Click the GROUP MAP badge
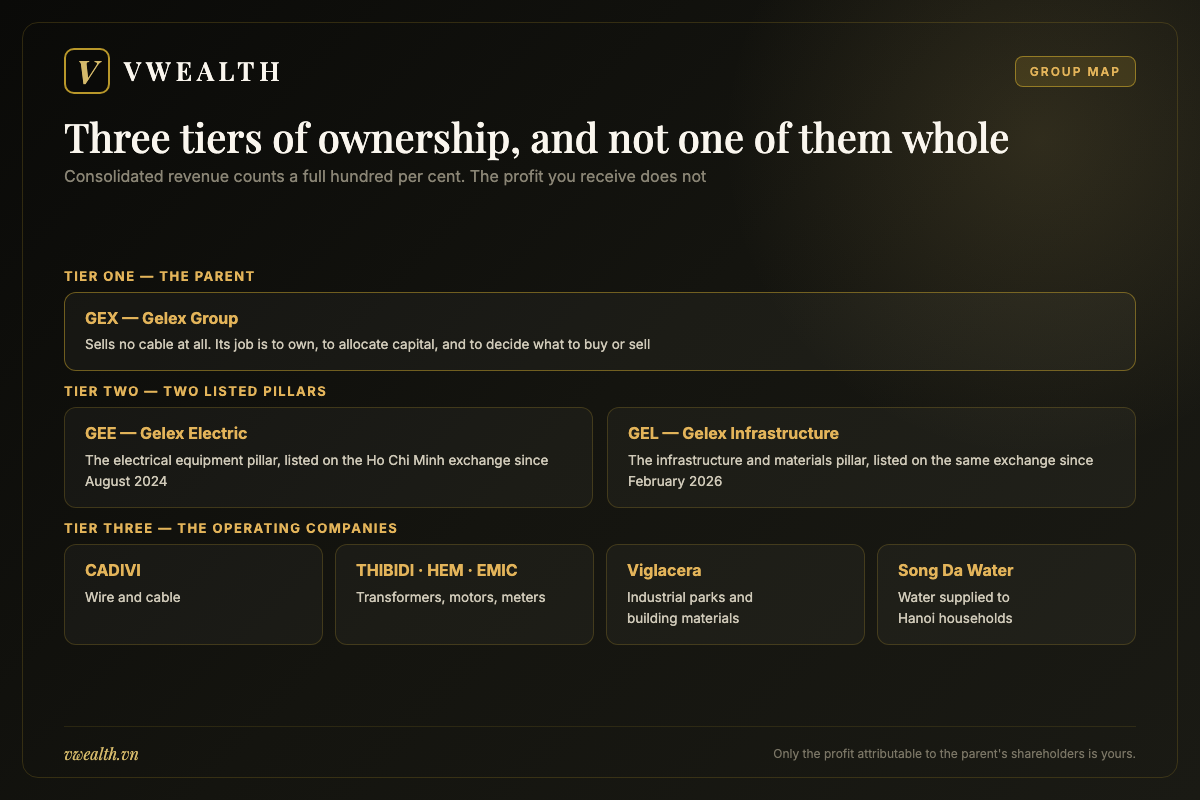This screenshot has height=800, width=1200. coord(1075,71)
